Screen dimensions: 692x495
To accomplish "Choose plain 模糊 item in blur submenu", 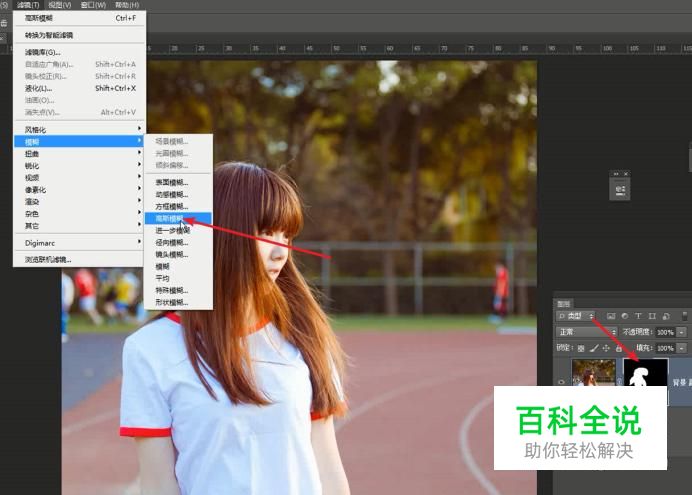I will pos(178,266).
